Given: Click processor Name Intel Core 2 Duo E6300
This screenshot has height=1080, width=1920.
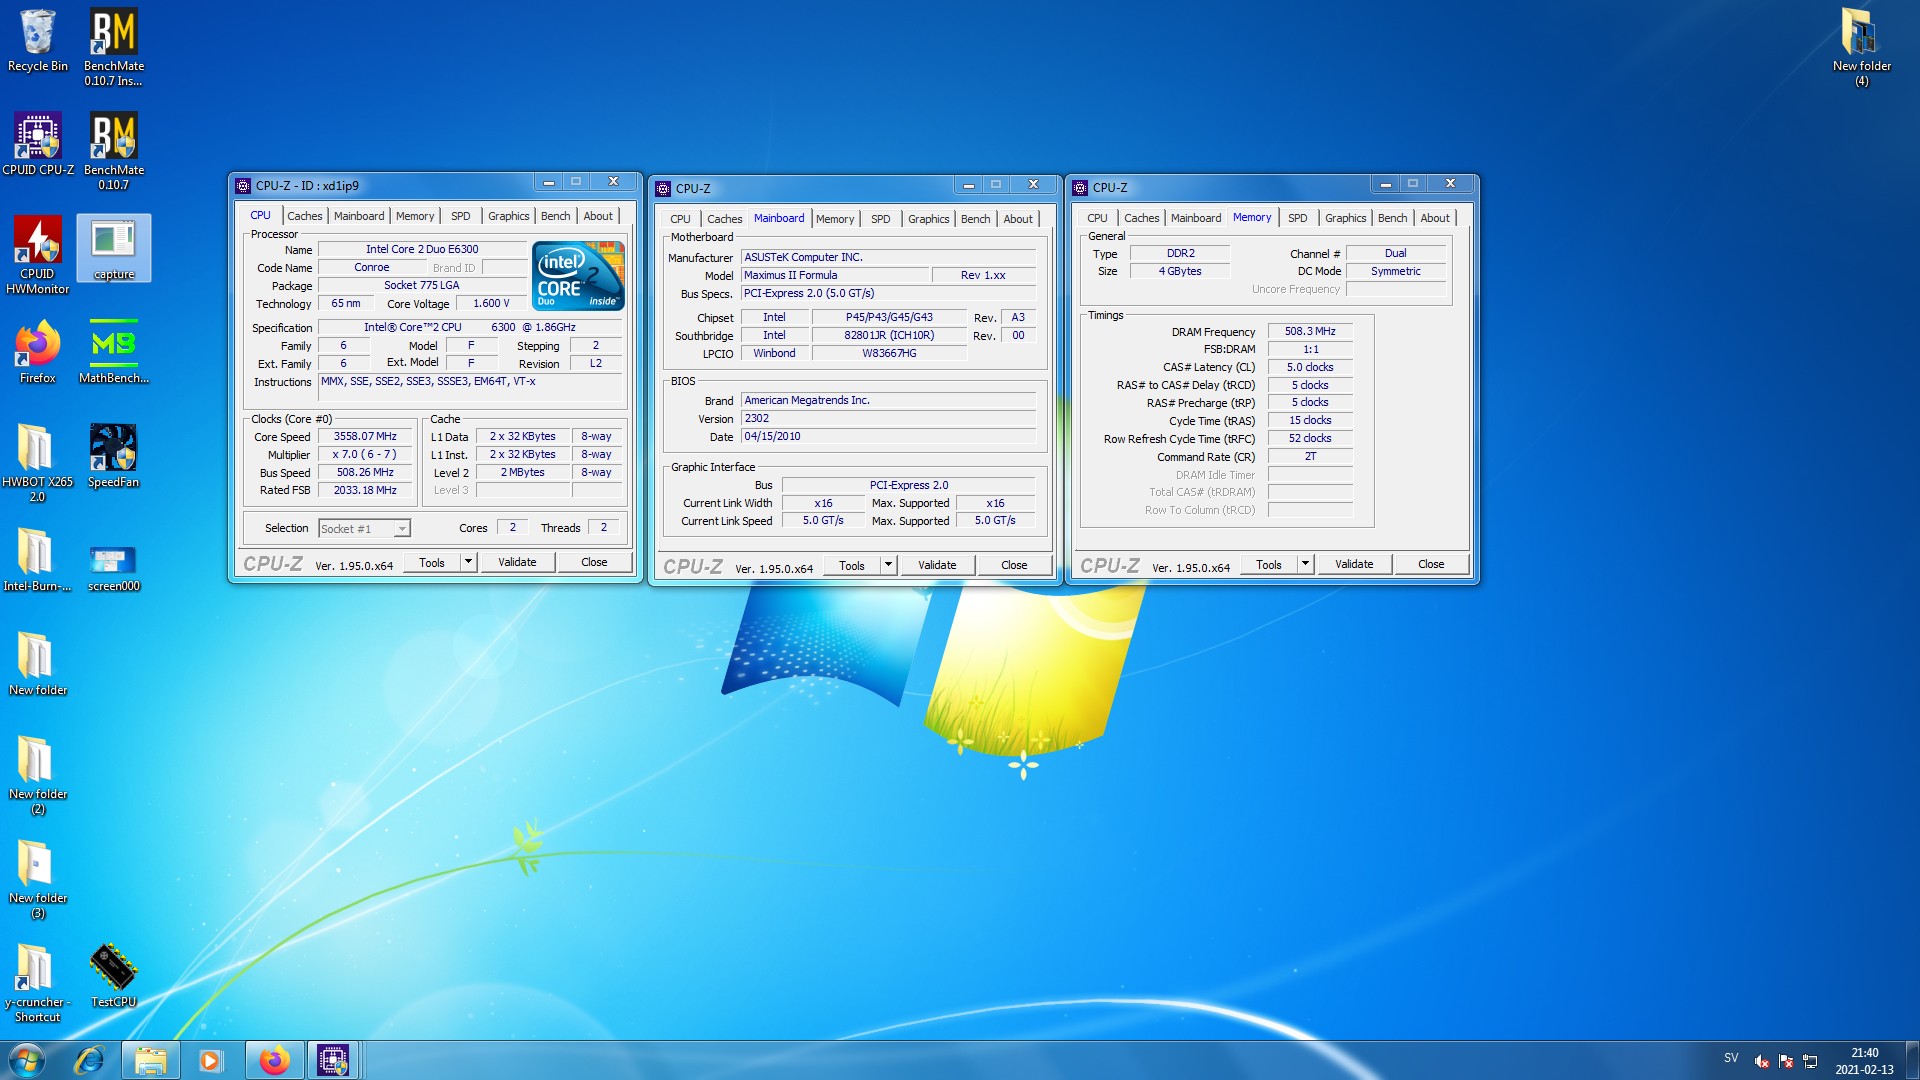Looking at the screenshot, I should pos(422,250).
